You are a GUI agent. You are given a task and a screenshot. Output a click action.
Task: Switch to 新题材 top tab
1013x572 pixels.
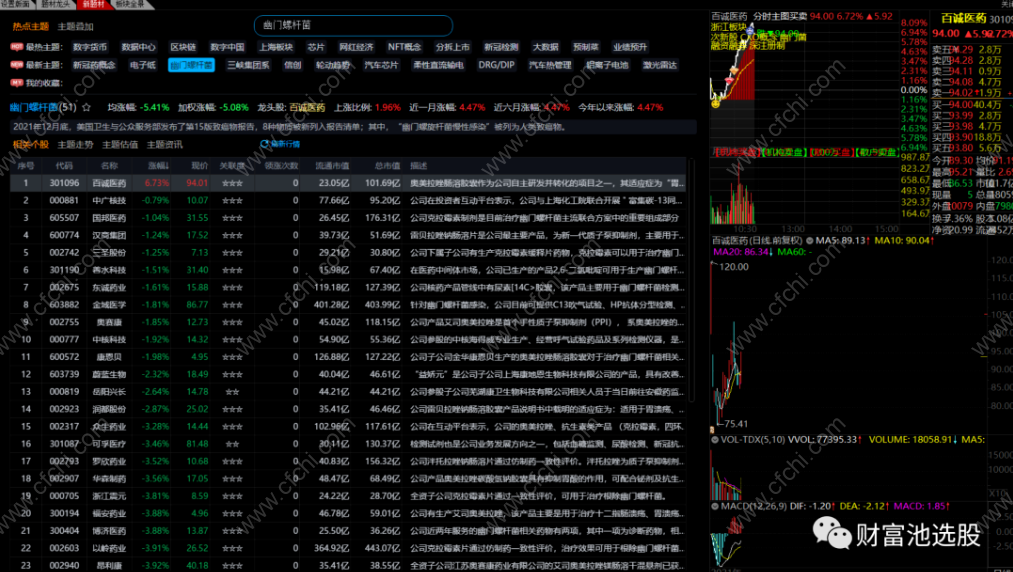[x=93, y=4]
